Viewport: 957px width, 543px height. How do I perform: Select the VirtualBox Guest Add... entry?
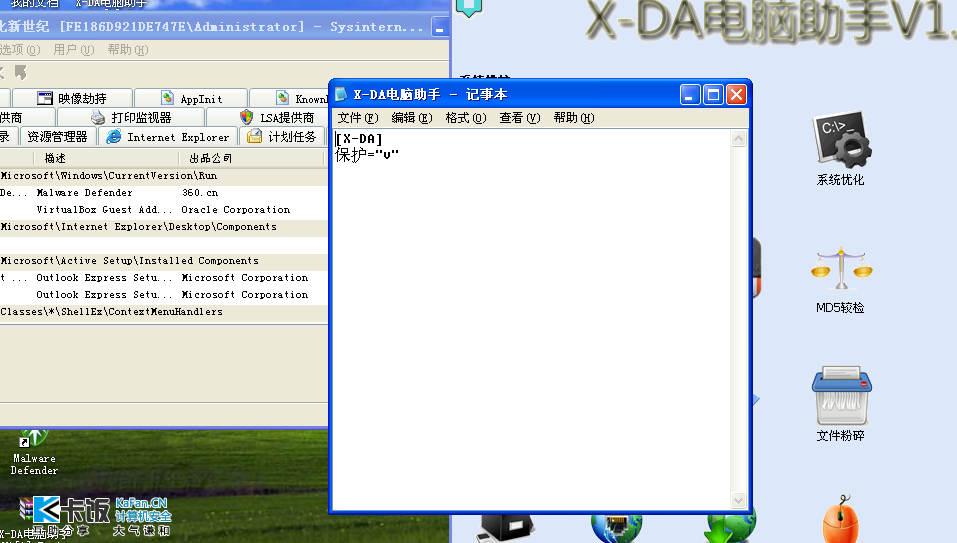click(x=164, y=210)
